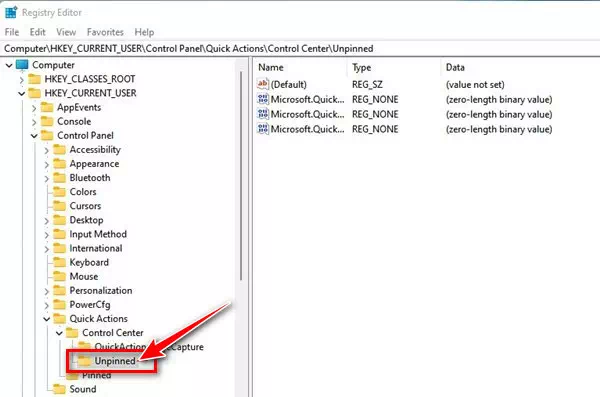Screen dimensions: 600x397
Task: Click the '(value not set)' data cell
Action: [x=475, y=84]
